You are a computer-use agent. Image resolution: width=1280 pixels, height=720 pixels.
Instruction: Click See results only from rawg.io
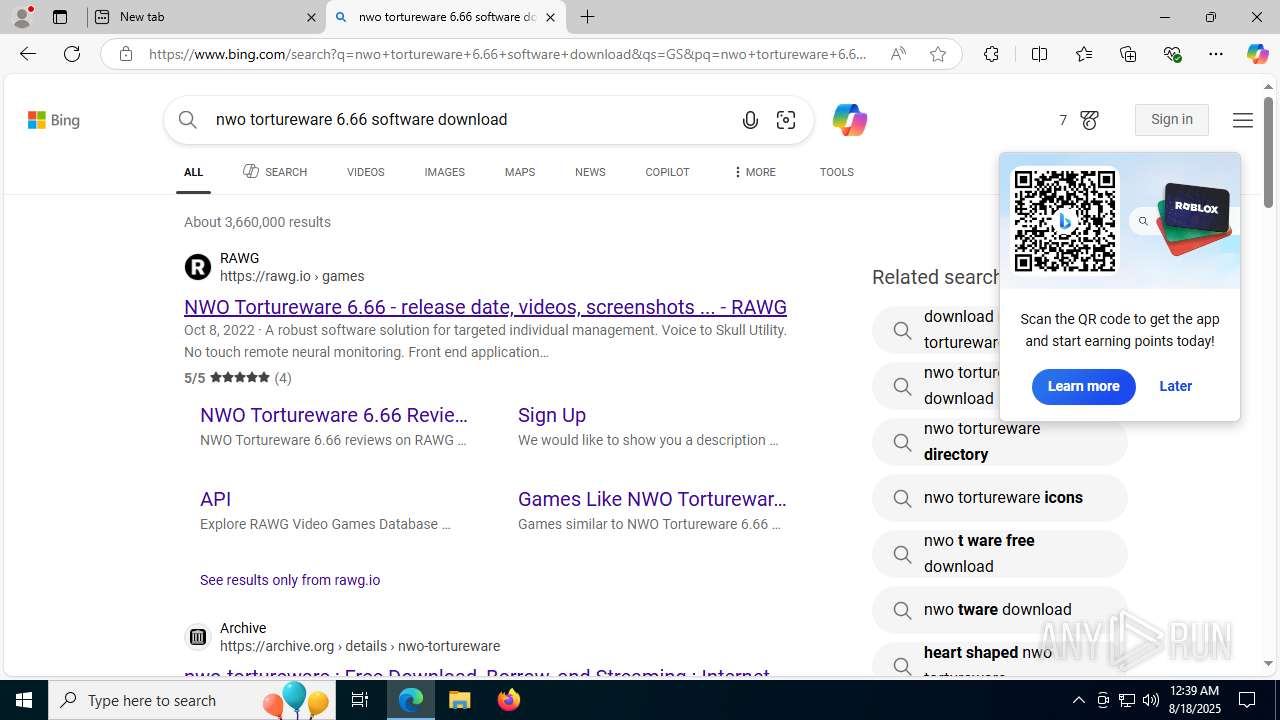point(290,580)
